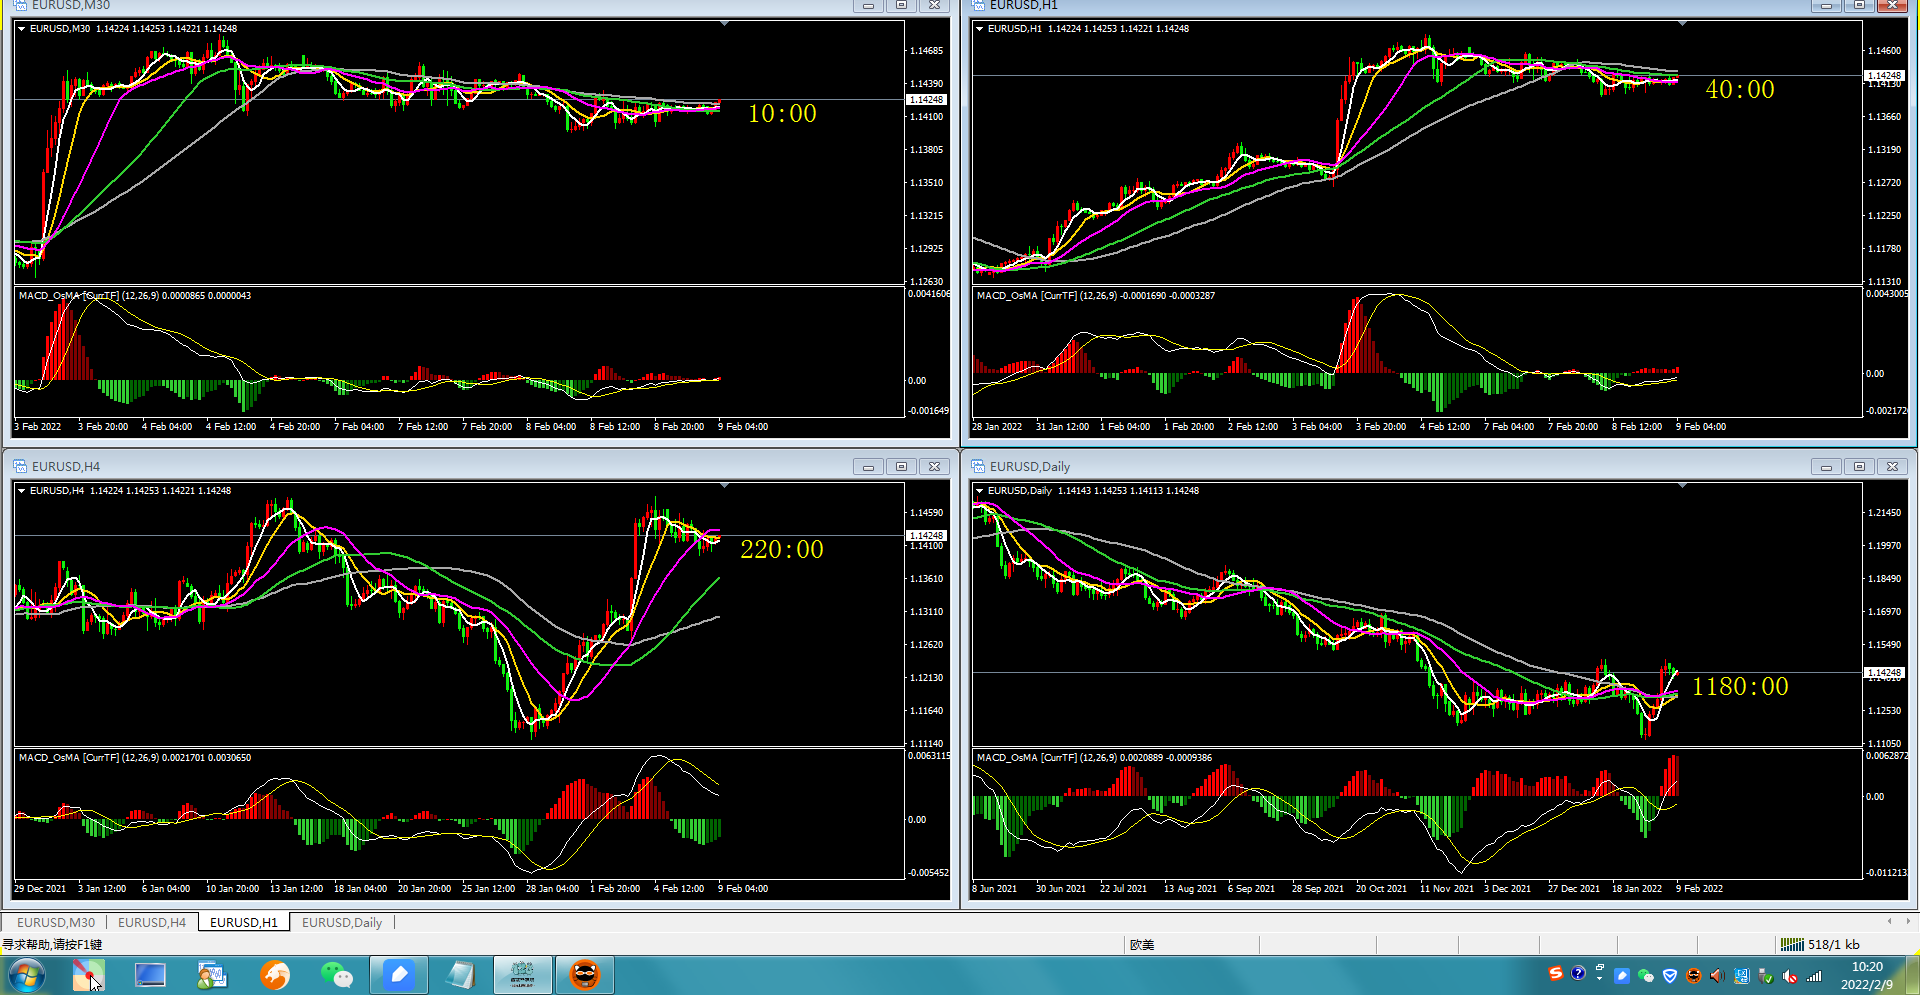This screenshot has height=995, width=1920.
Task: Minimize the EURUSD,Daily chart window
Action: [x=1826, y=466]
